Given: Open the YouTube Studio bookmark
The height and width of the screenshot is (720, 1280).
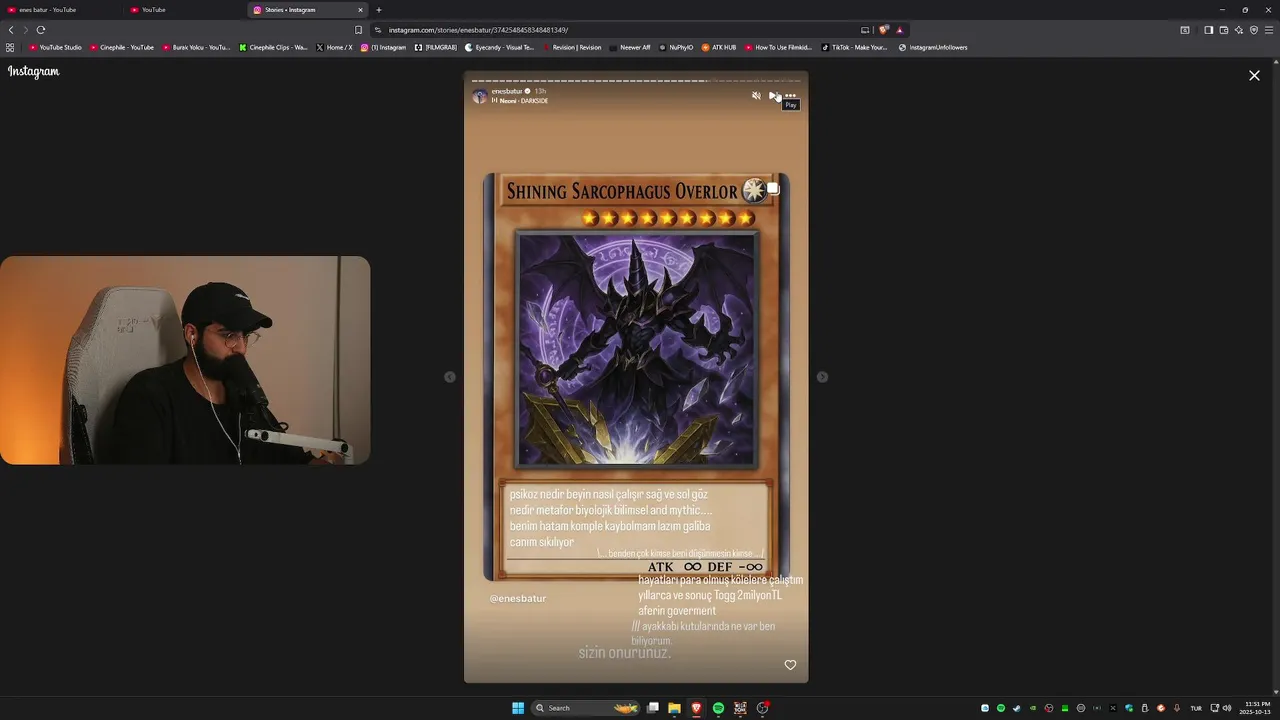Looking at the screenshot, I should tap(56, 47).
